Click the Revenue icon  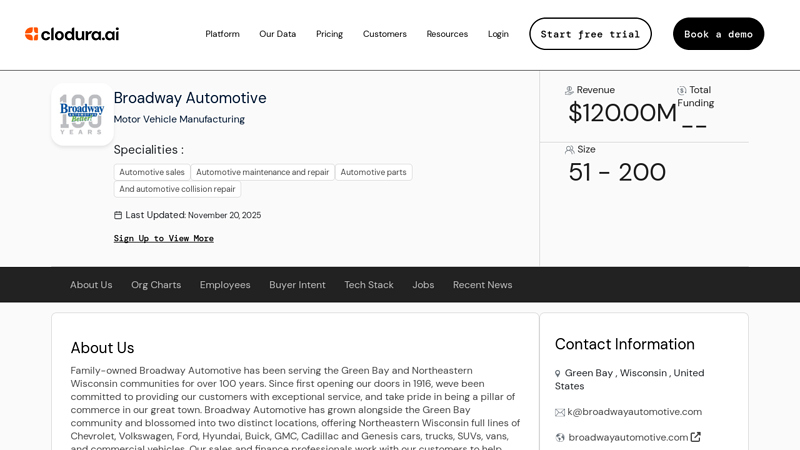click(x=569, y=90)
